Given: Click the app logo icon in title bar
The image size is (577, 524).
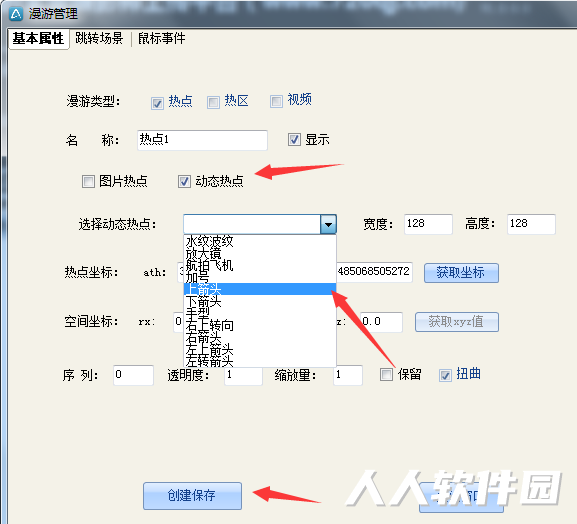Looking at the screenshot, I should [16, 14].
